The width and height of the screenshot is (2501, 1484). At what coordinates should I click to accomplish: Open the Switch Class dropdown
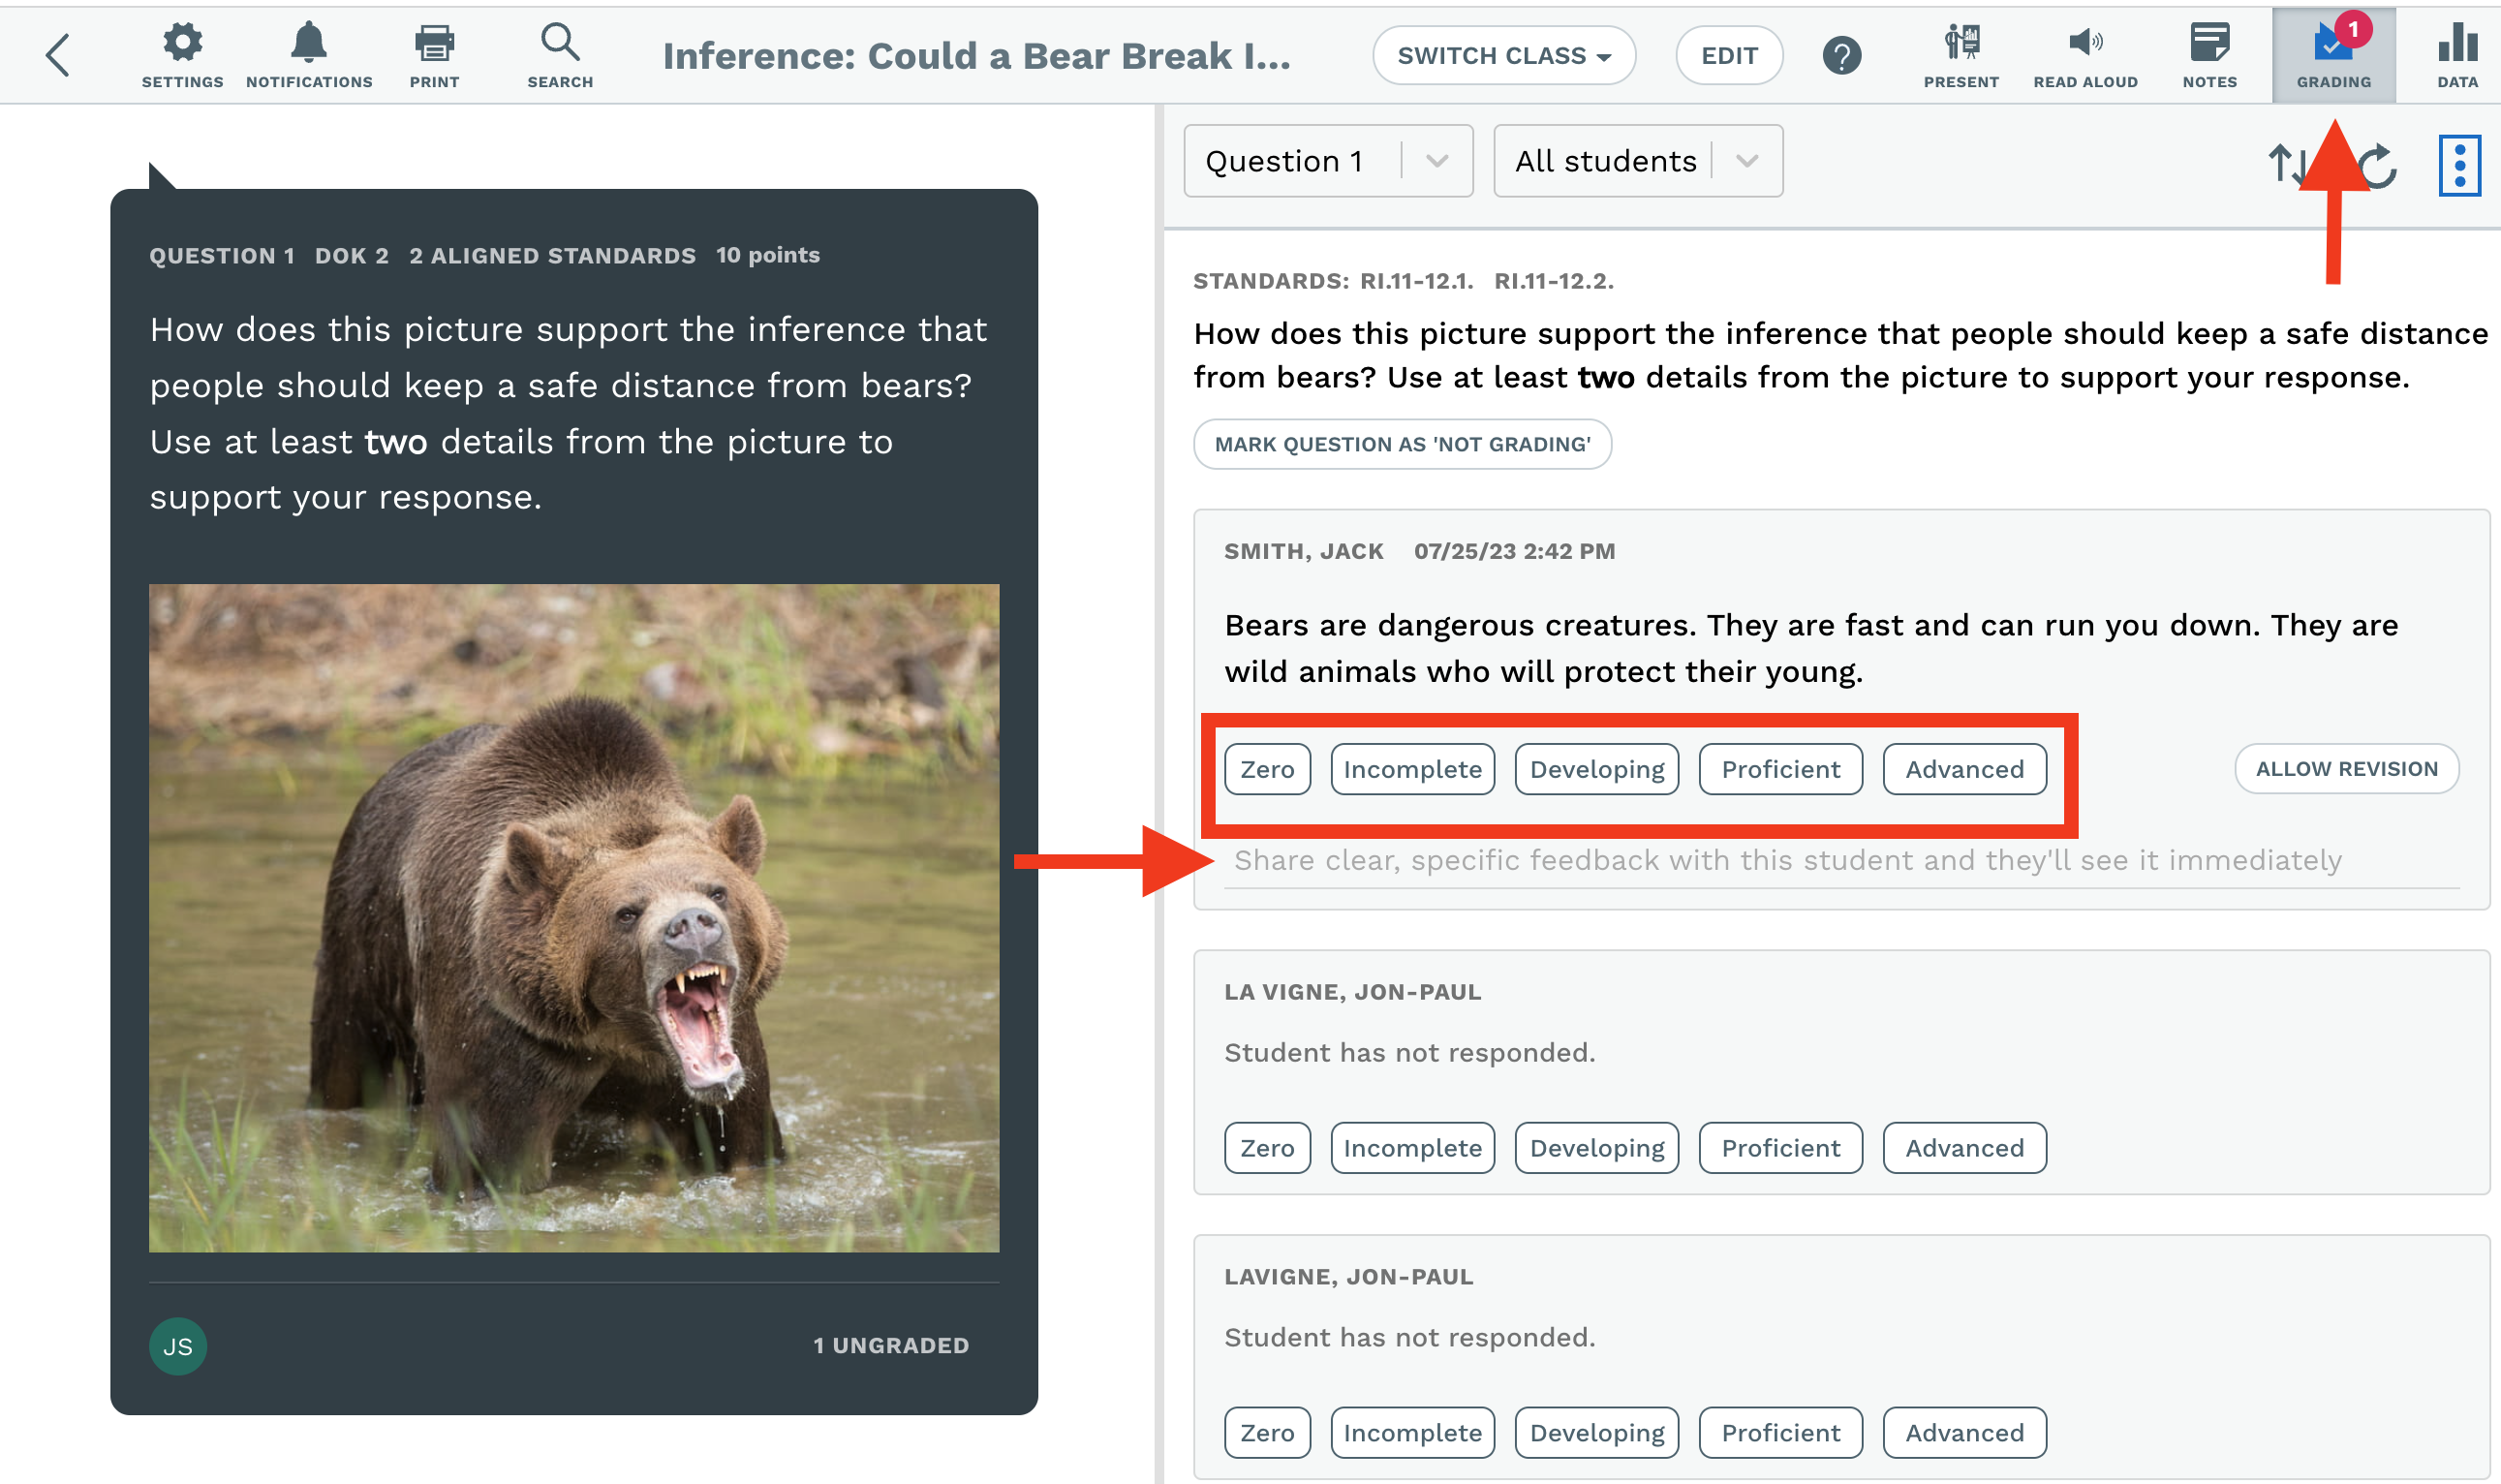pos(1503,56)
